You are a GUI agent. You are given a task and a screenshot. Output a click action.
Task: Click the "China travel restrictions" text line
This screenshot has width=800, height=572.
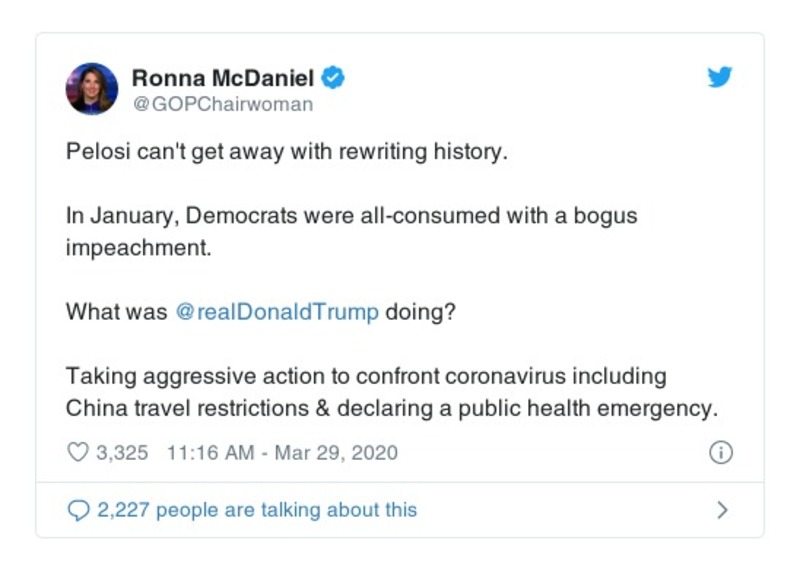[392, 408]
